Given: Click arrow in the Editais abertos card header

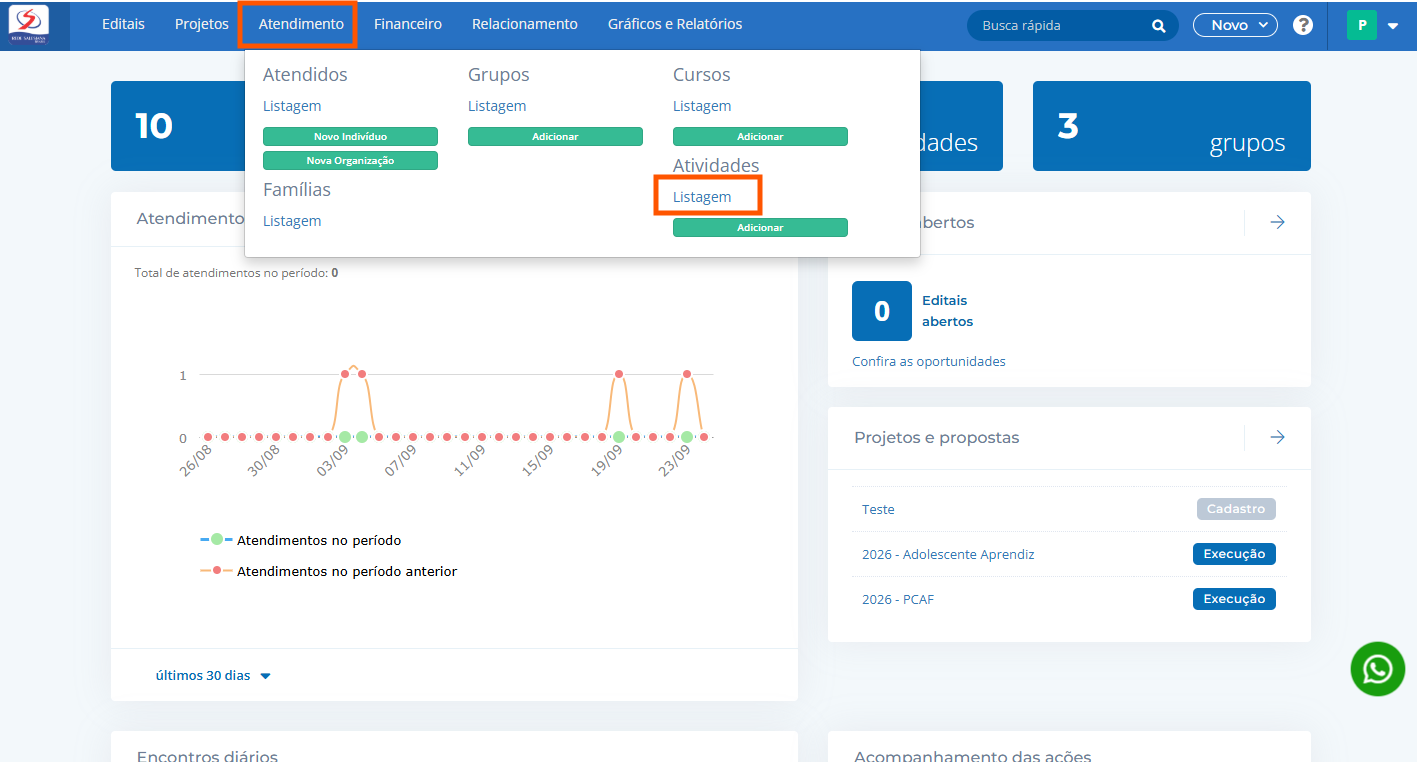Looking at the screenshot, I should (x=1277, y=222).
